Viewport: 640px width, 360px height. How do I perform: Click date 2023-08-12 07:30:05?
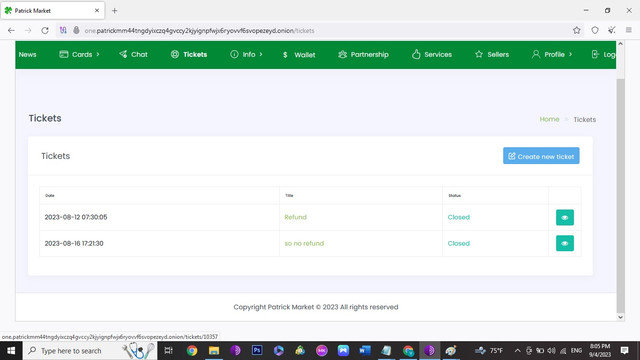tap(76, 217)
